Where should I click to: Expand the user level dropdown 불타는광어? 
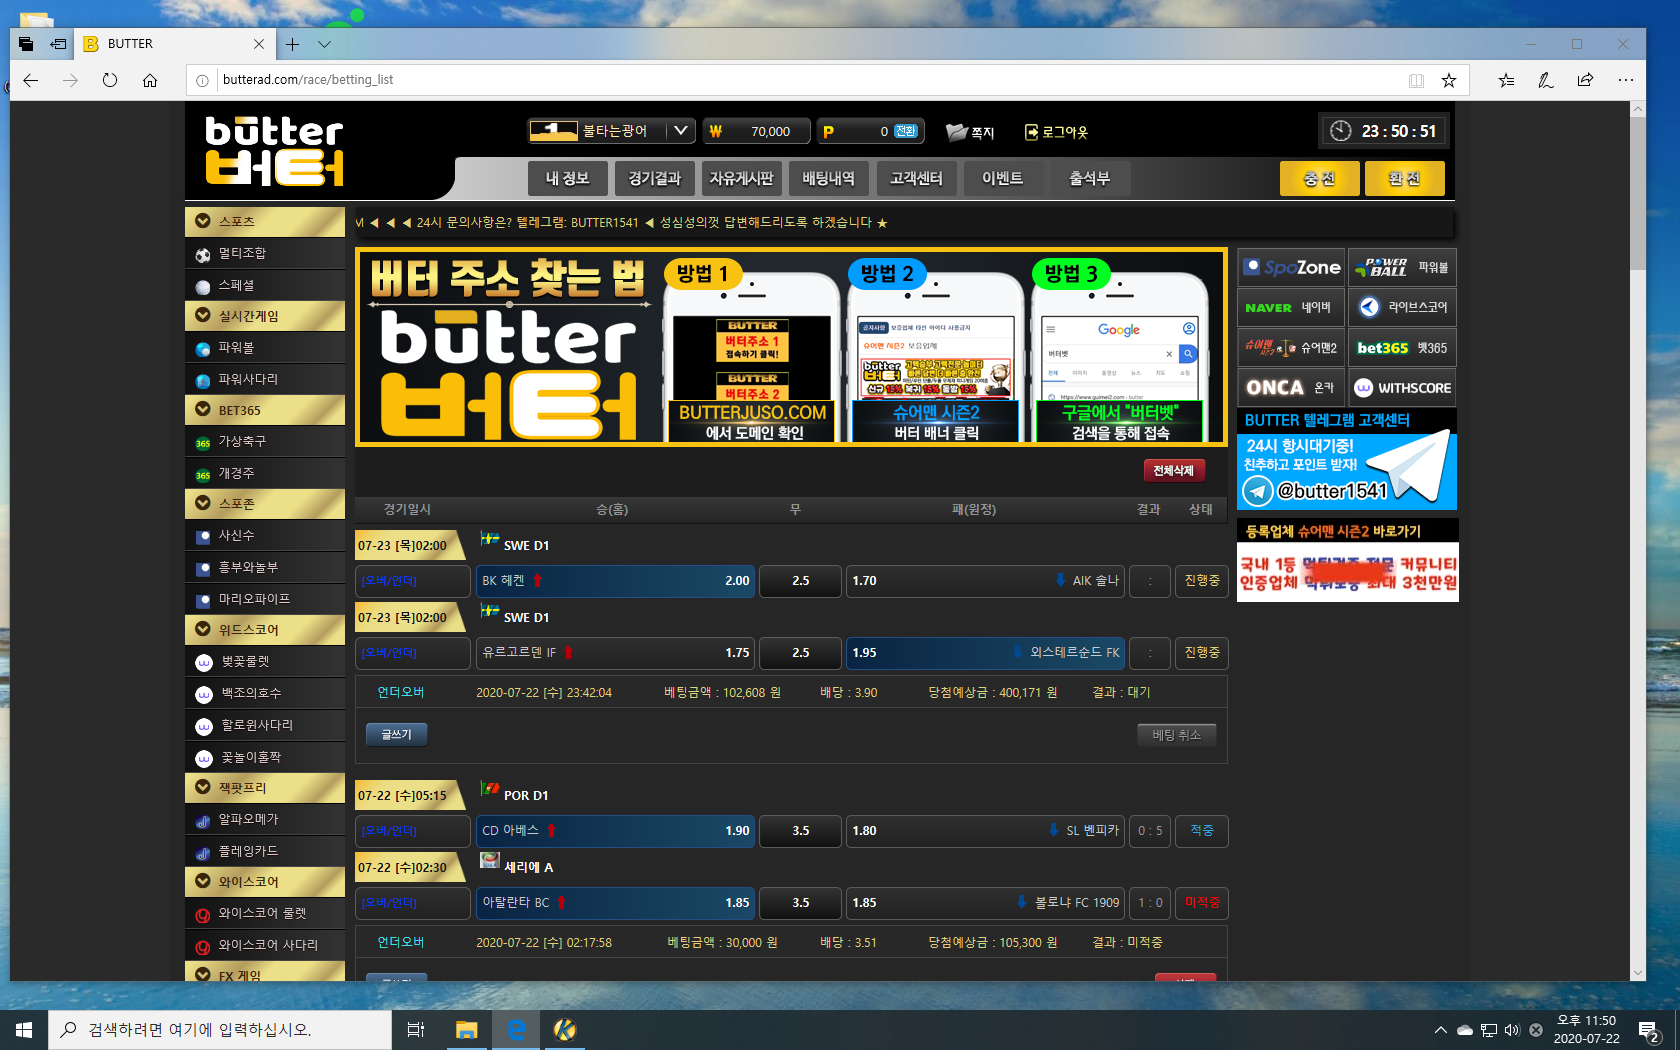point(680,131)
